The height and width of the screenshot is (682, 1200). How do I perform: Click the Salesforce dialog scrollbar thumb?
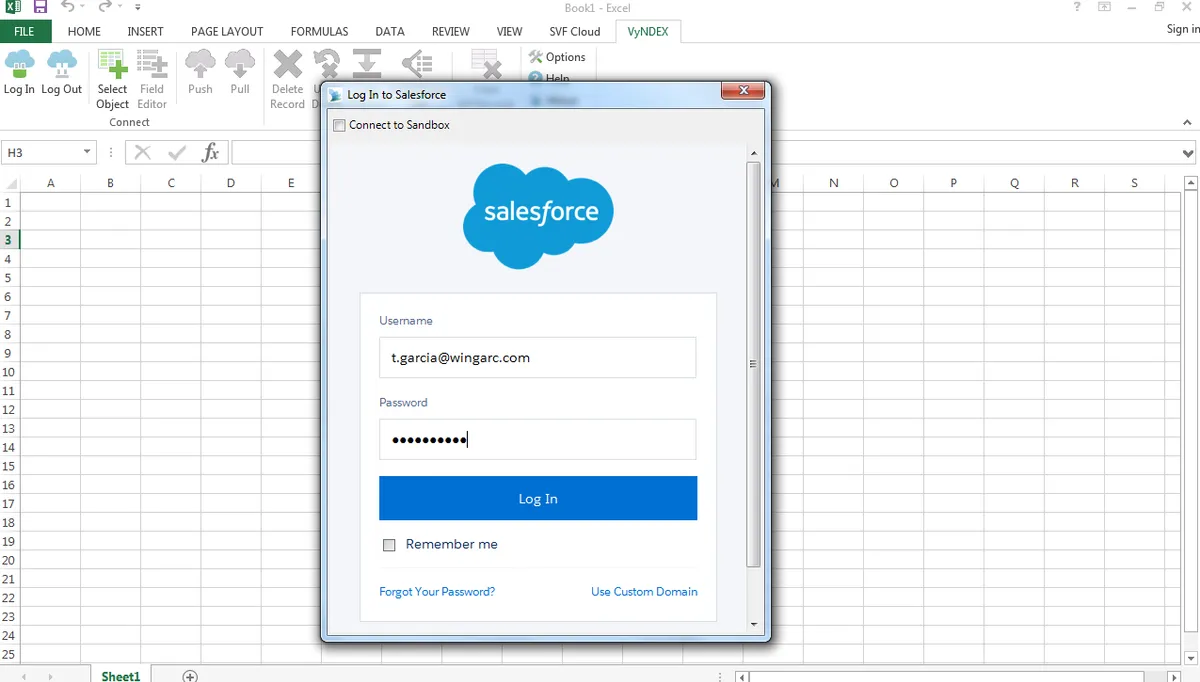[754, 364]
